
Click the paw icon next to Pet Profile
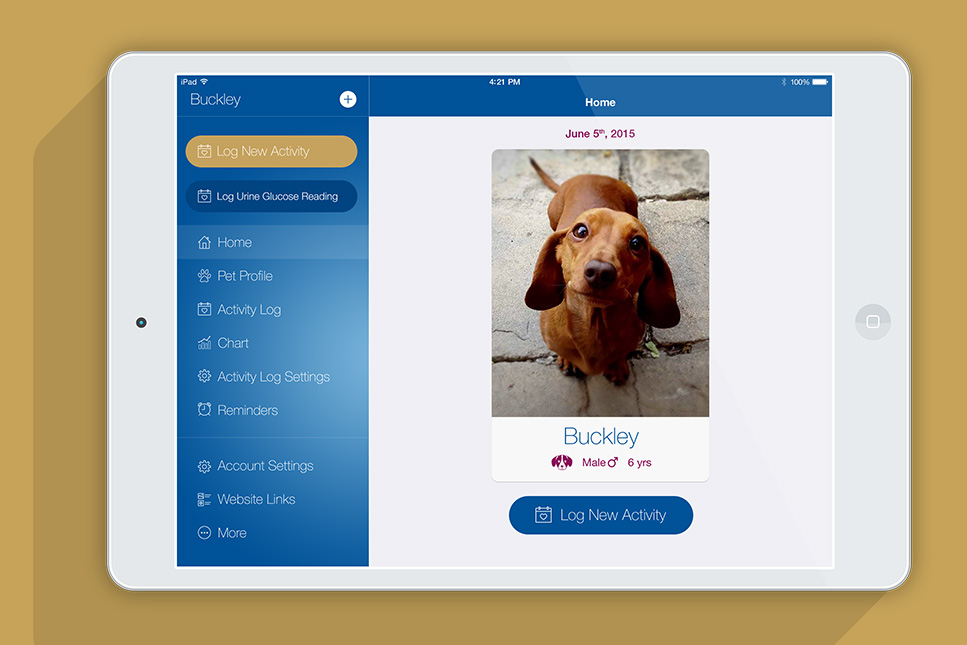204,276
